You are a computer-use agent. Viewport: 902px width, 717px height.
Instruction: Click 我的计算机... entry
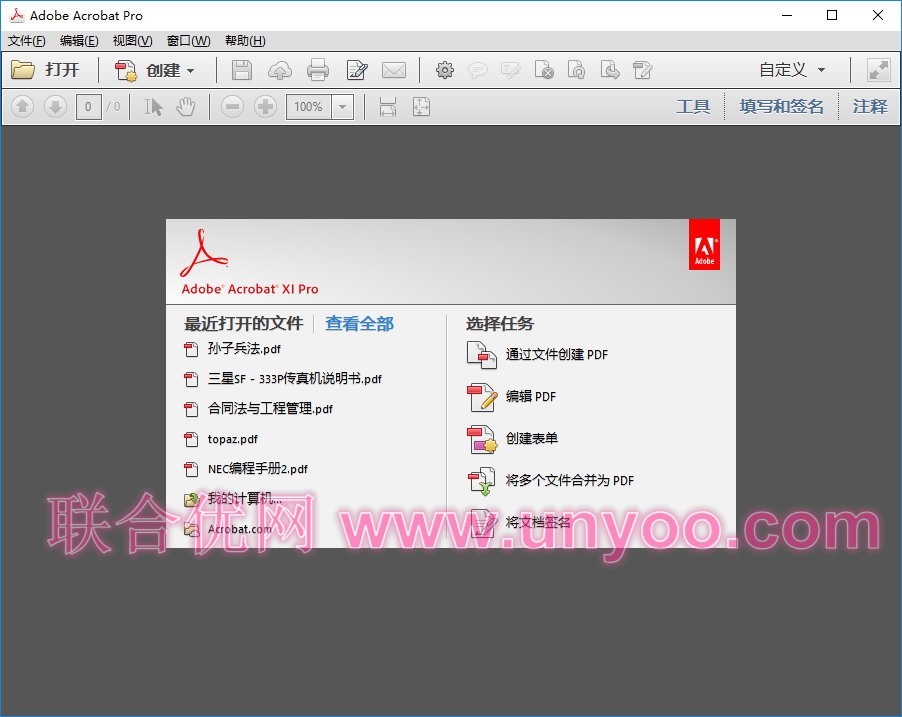point(233,499)
